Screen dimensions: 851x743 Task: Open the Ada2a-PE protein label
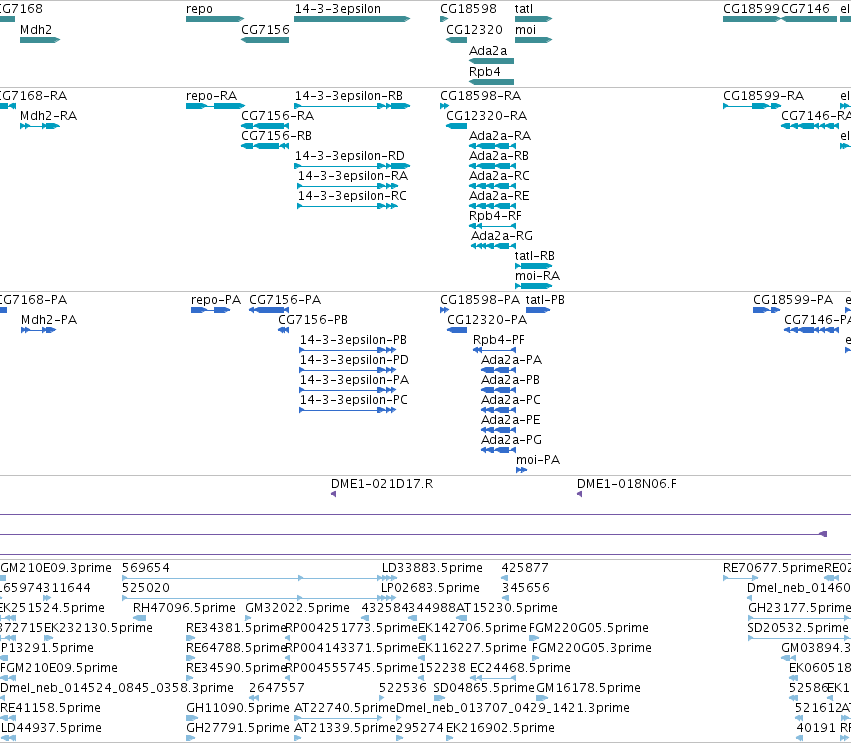[x=510, y=421]
